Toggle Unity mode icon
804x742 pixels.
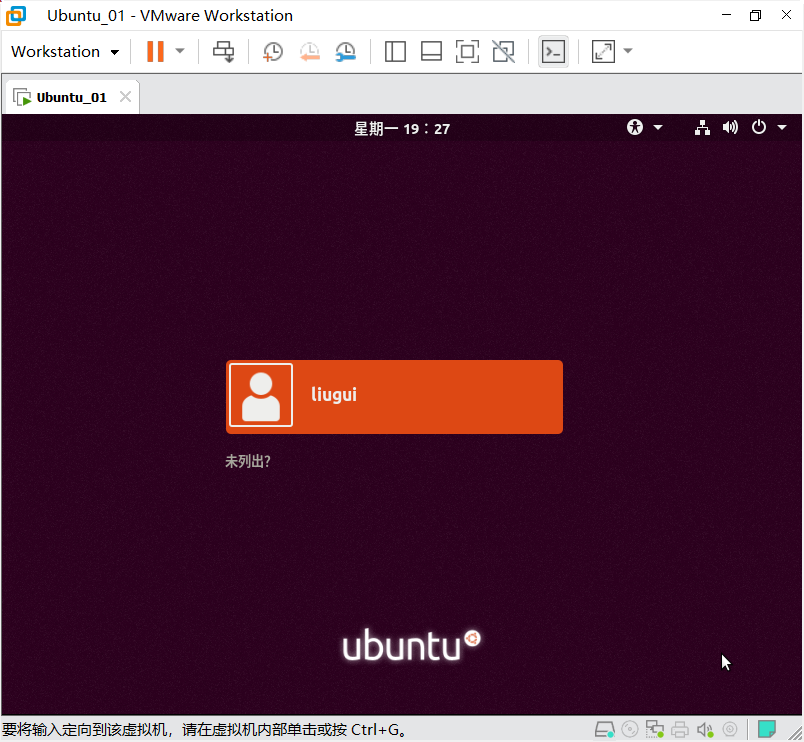click(504, 52)
